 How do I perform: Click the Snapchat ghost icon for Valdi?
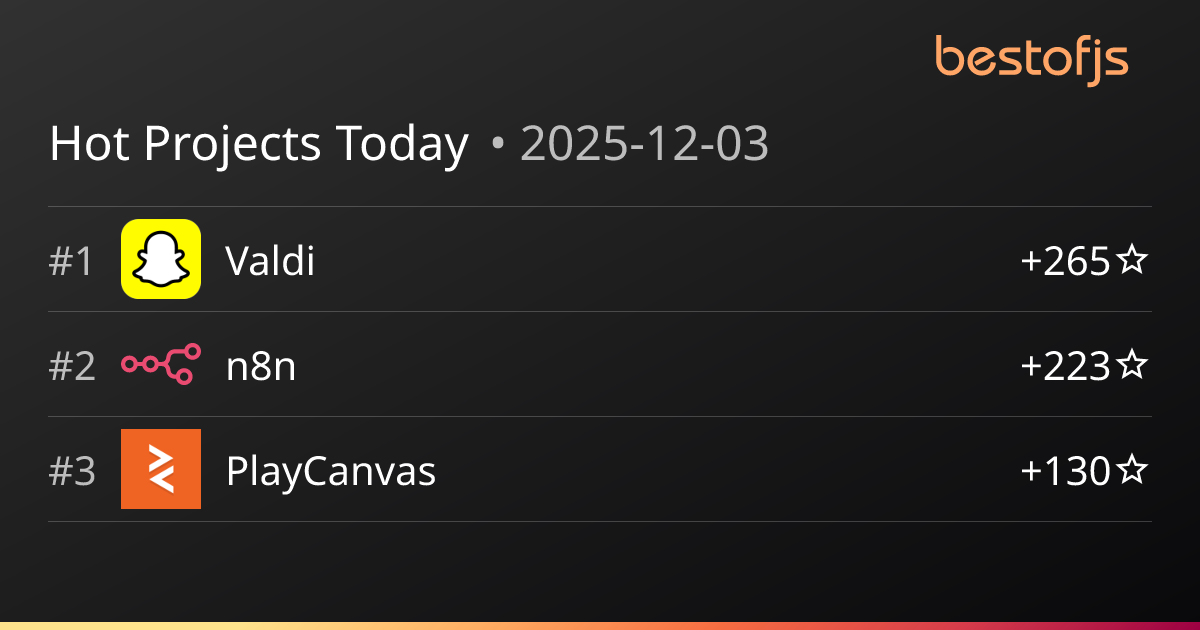click(x=161, y=259)
